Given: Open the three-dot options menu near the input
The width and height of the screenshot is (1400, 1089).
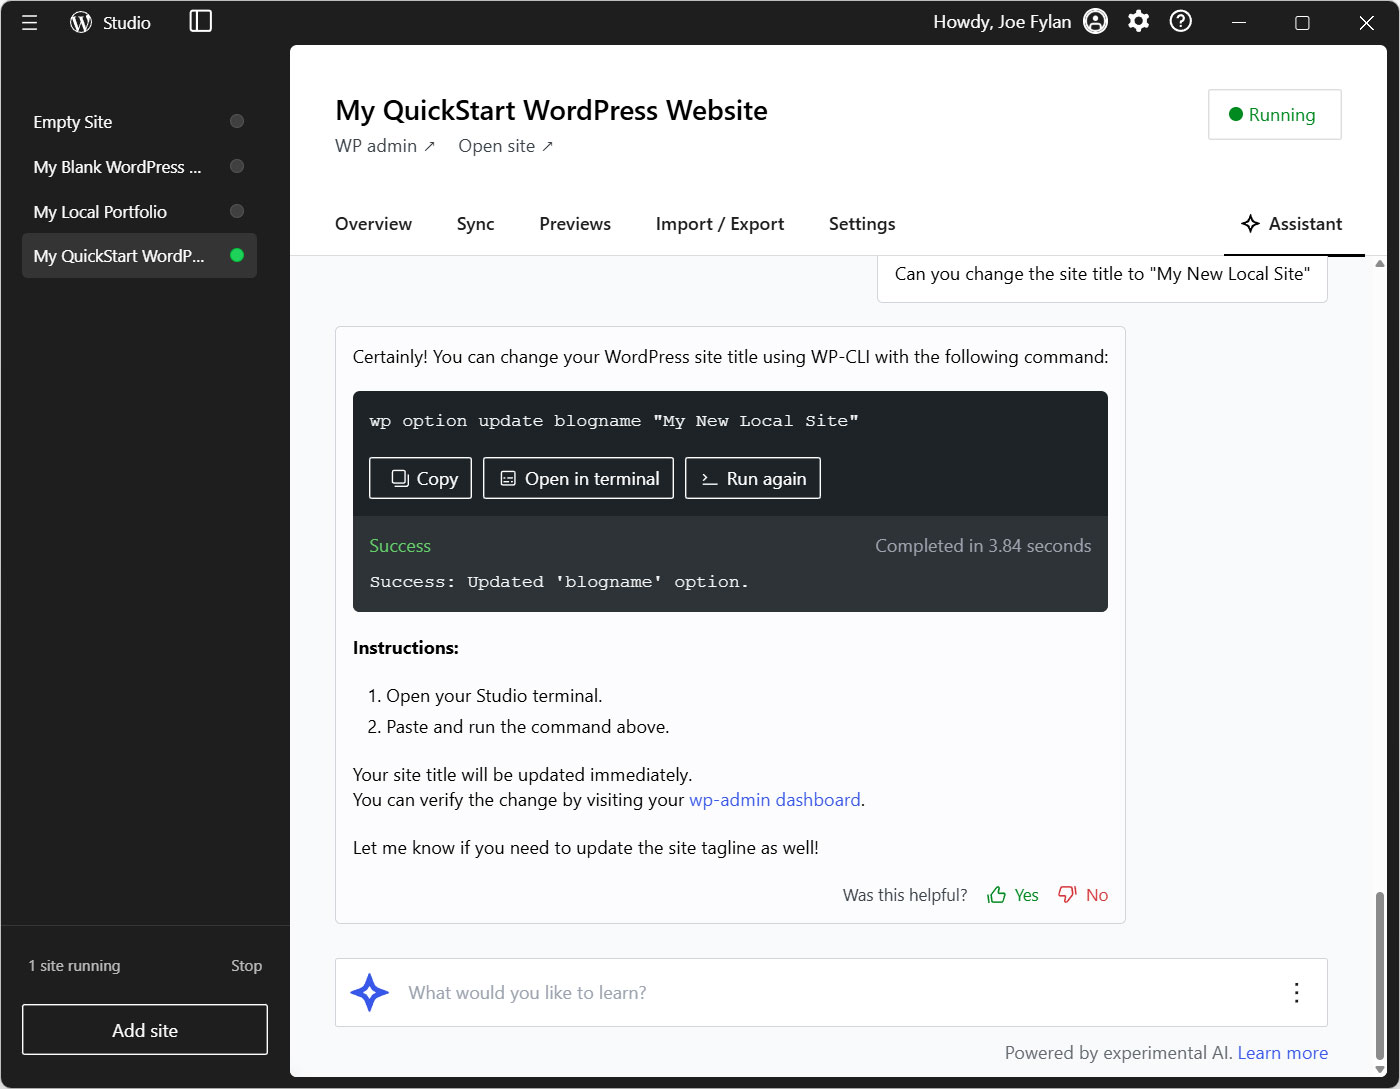Looking at the screenshot, I should coord(1296,992).
